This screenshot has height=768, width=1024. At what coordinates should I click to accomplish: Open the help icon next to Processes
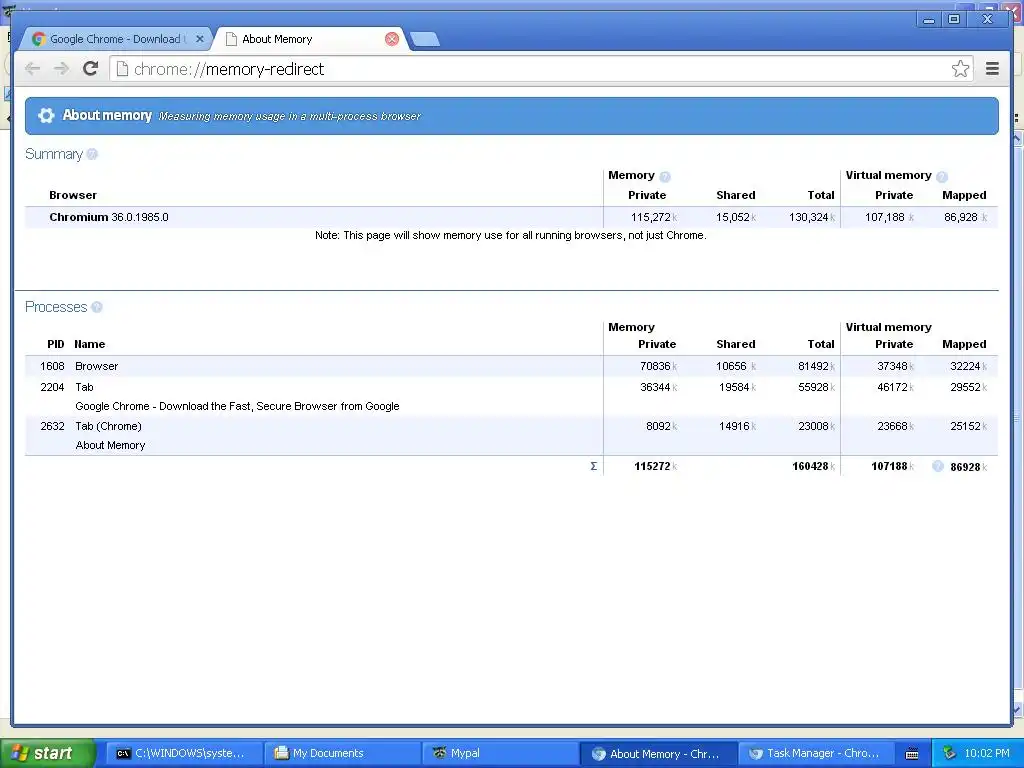coord(97,307)
